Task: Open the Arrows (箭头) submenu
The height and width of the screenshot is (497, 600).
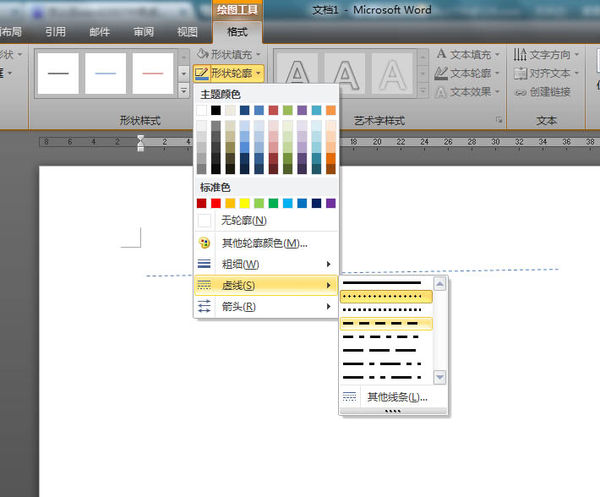Action: click(x=266, y=306)
